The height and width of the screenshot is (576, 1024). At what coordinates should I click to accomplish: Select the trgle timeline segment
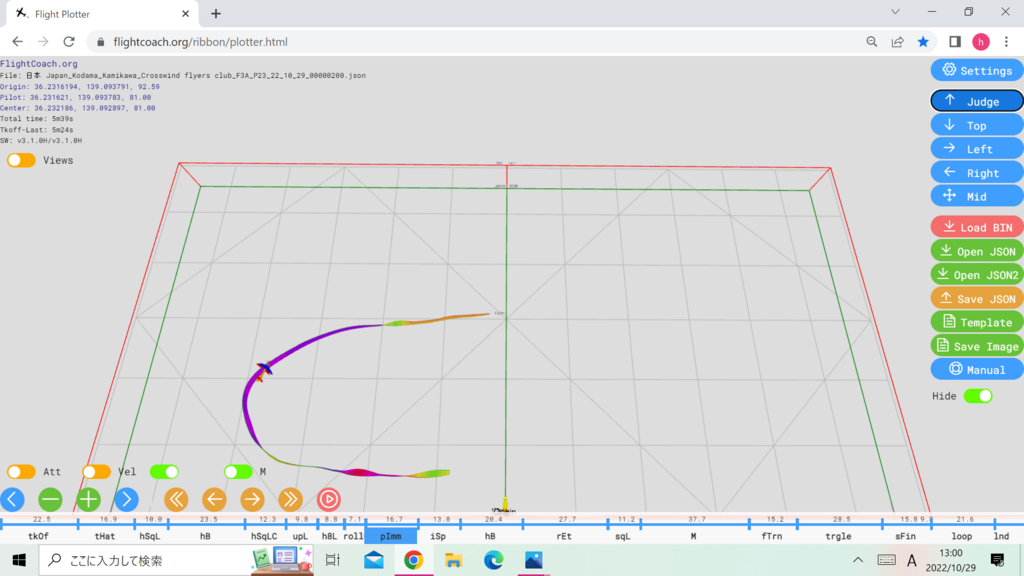tap(839, 536)
